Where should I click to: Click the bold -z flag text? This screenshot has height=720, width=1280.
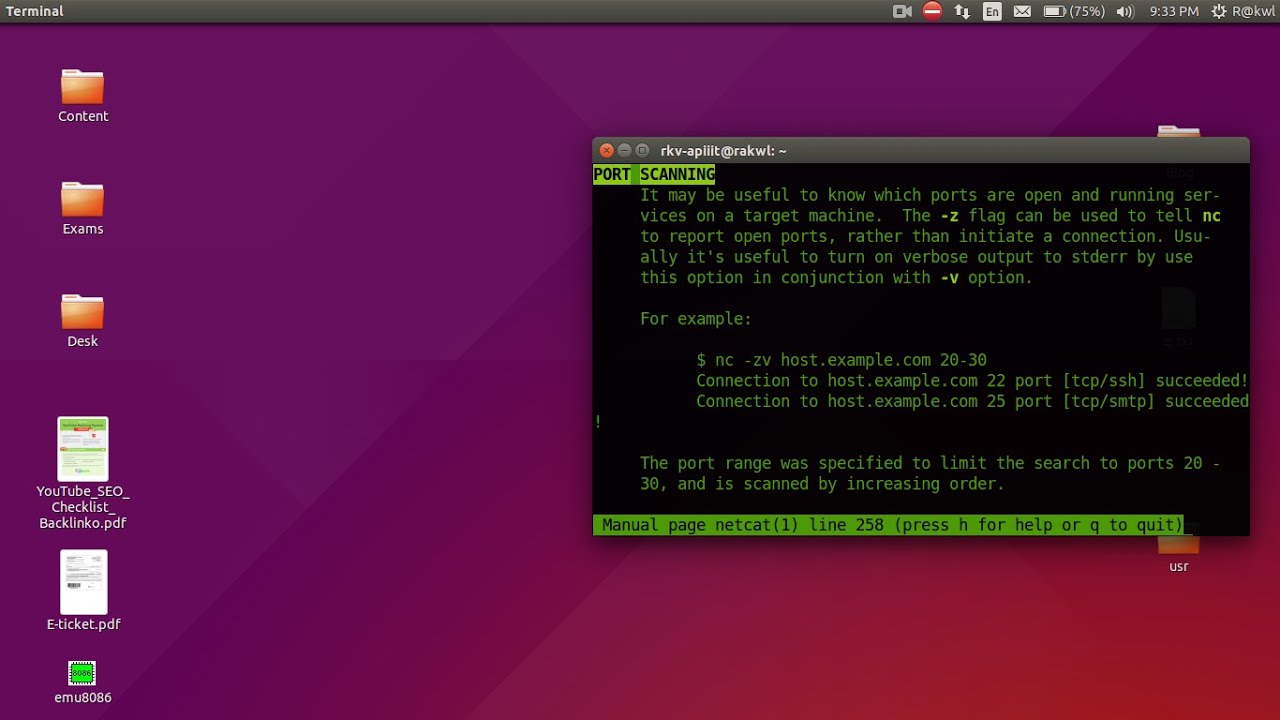pyautogui.click(x=950, y=216)
